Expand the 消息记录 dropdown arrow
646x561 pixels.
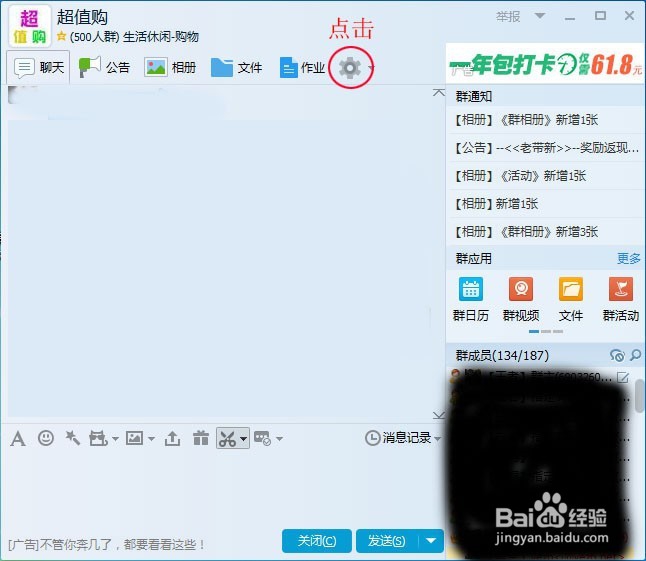tap(438, 438)
